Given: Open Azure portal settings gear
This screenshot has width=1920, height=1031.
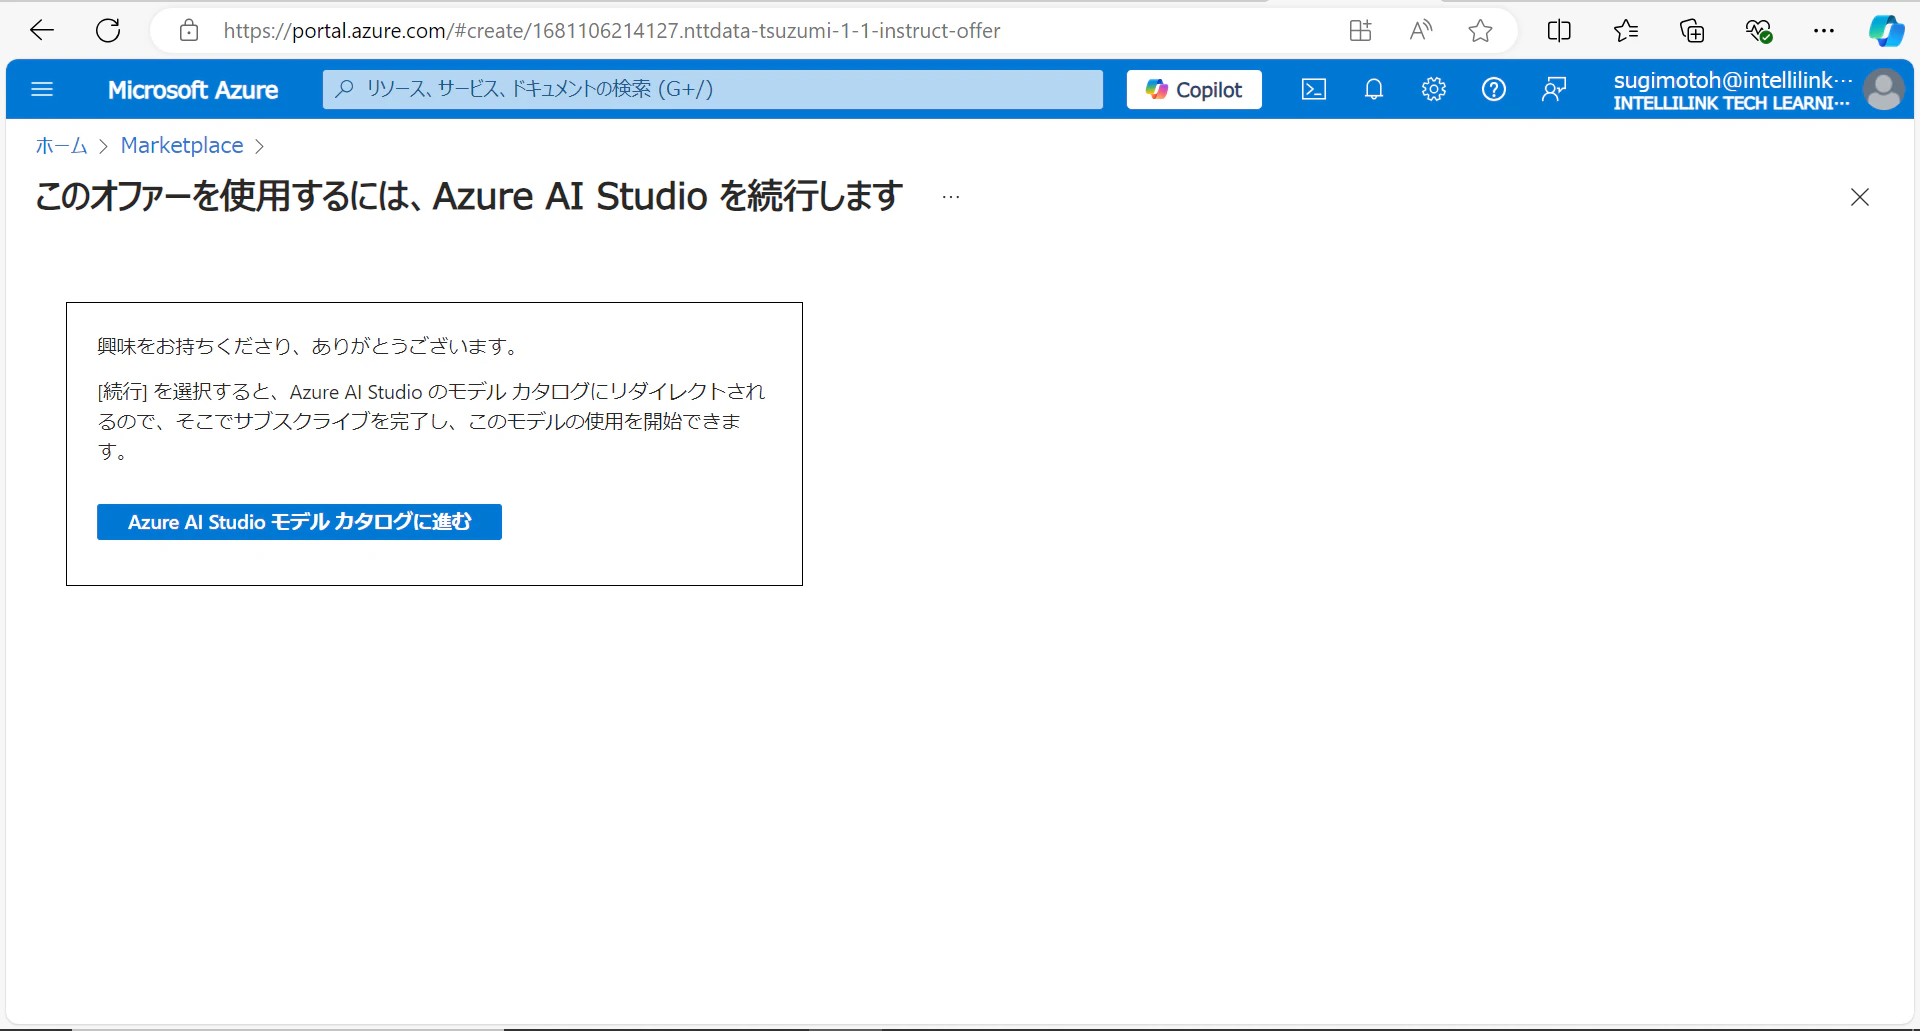Looking at the screenshot, I should pyautogui.click(x=1434, y=90).
